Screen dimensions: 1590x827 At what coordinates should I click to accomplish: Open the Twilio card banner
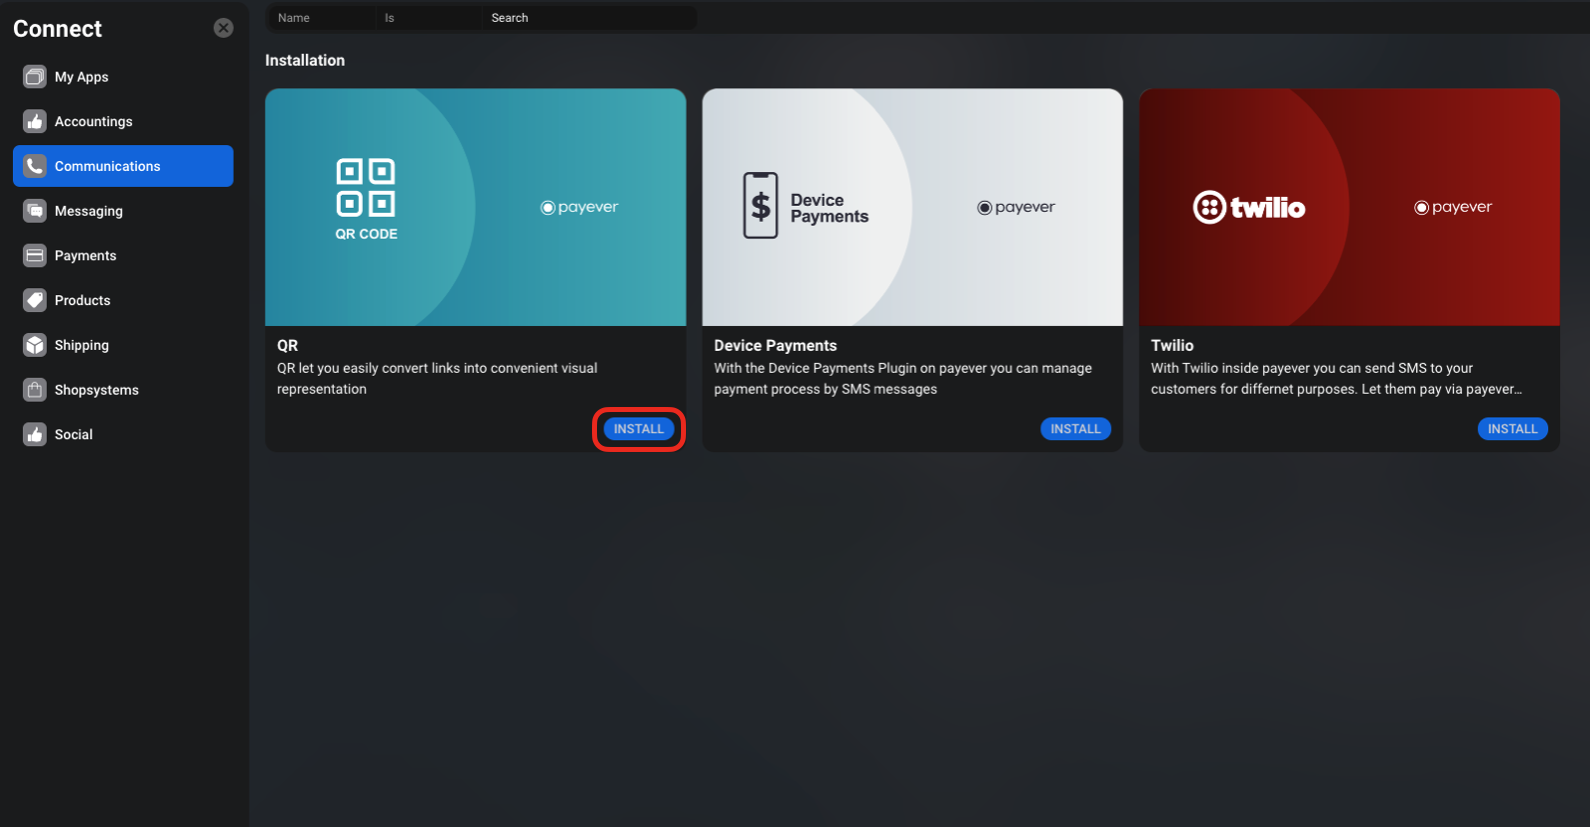point(1350,207)
